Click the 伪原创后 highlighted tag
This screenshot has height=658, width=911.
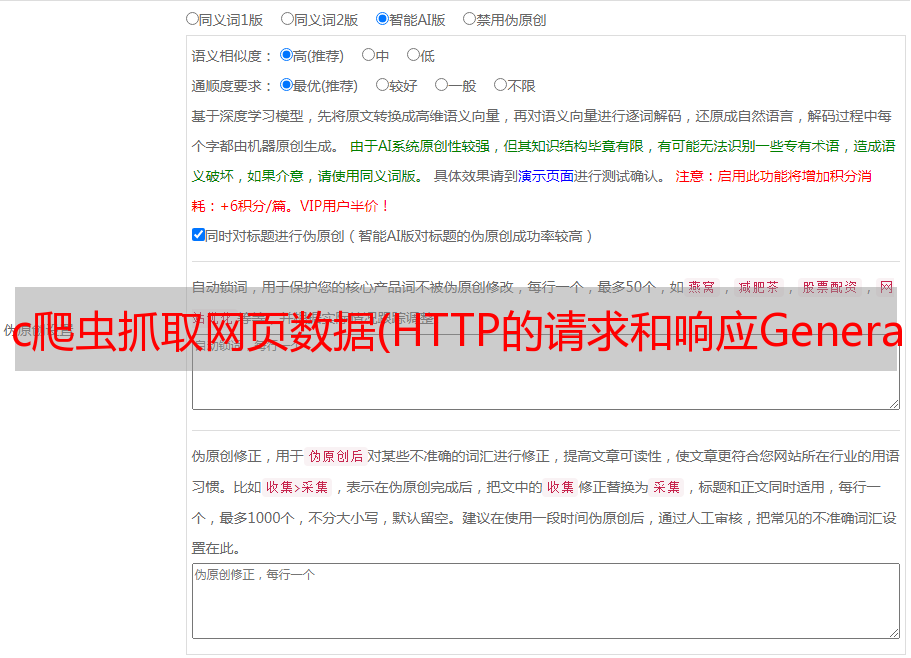click(336, 456)
